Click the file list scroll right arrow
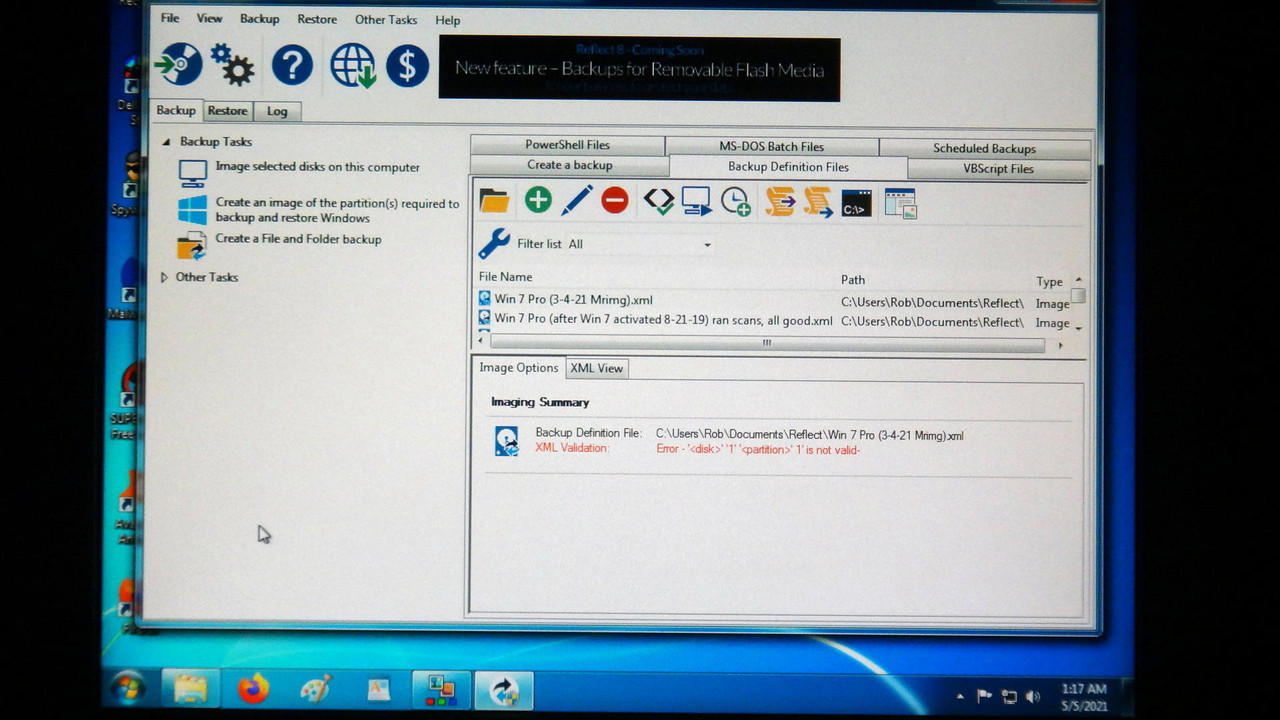Viewport: 1280px width, 720px height. (x=1062, y=345)
